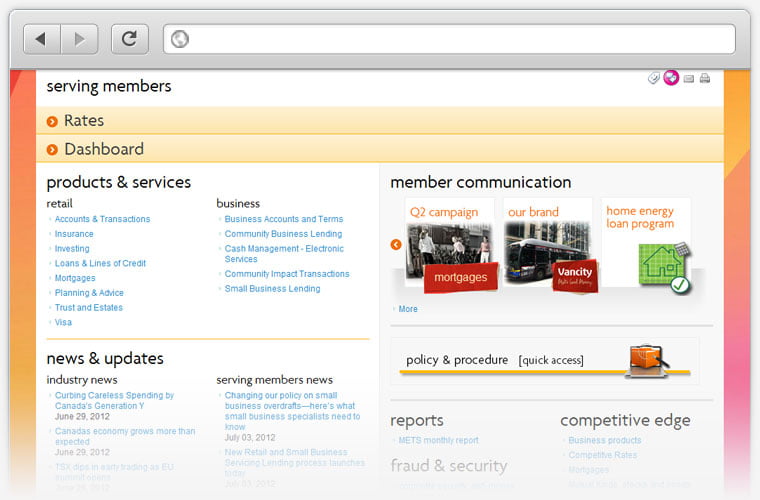
Task: Open Community Impact Transactions link
Action: 287,274
